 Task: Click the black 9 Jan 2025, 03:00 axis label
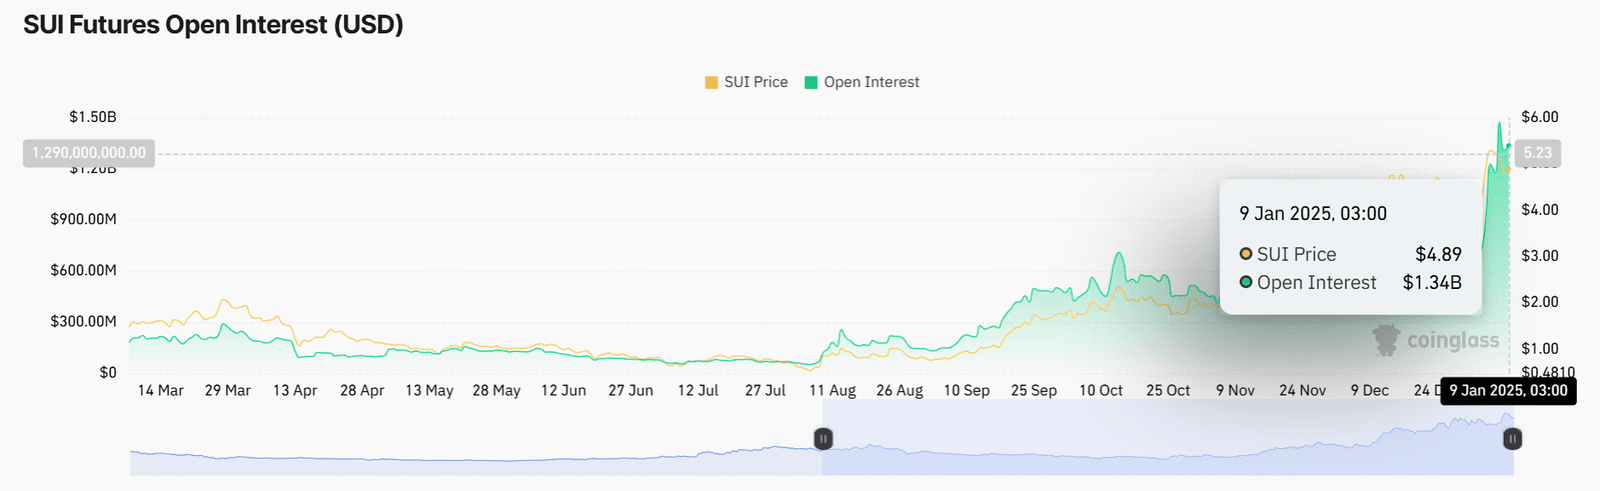[1508, 390]
